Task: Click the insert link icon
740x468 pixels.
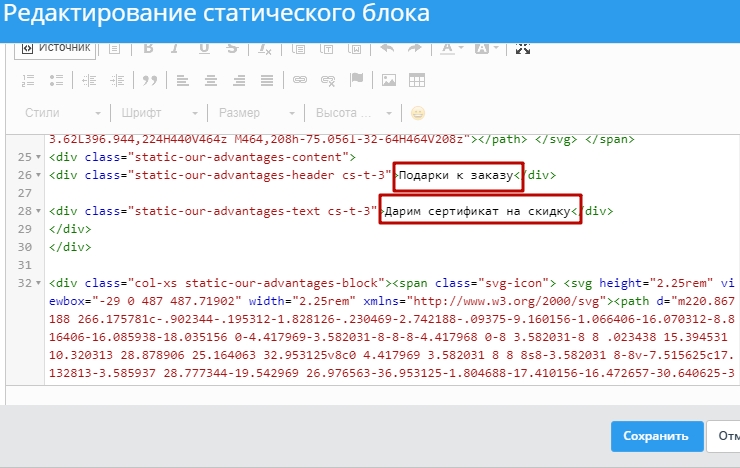Action: [x=299, y=80]
